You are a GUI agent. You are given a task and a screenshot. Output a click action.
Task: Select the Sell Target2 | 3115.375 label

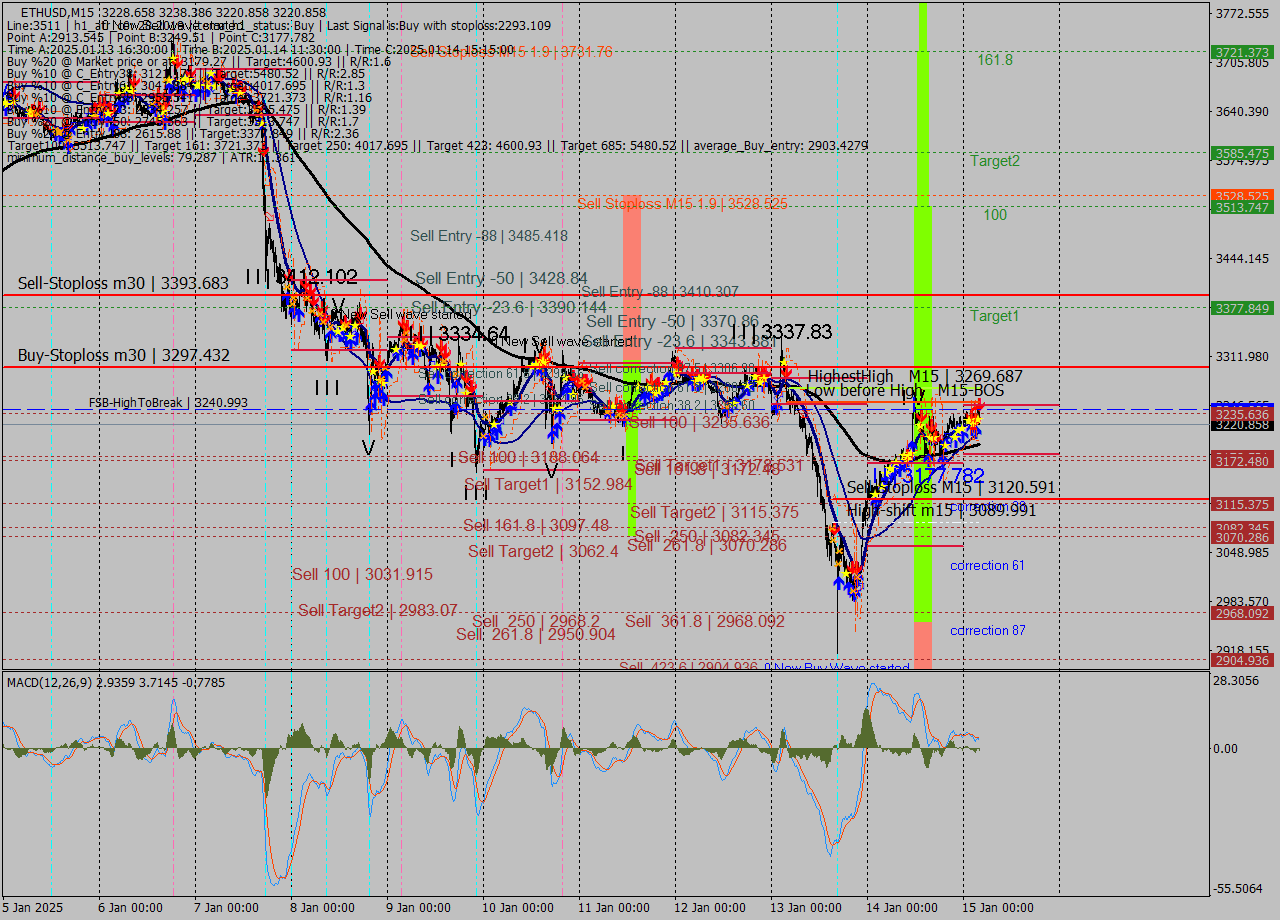pos(714,512)
